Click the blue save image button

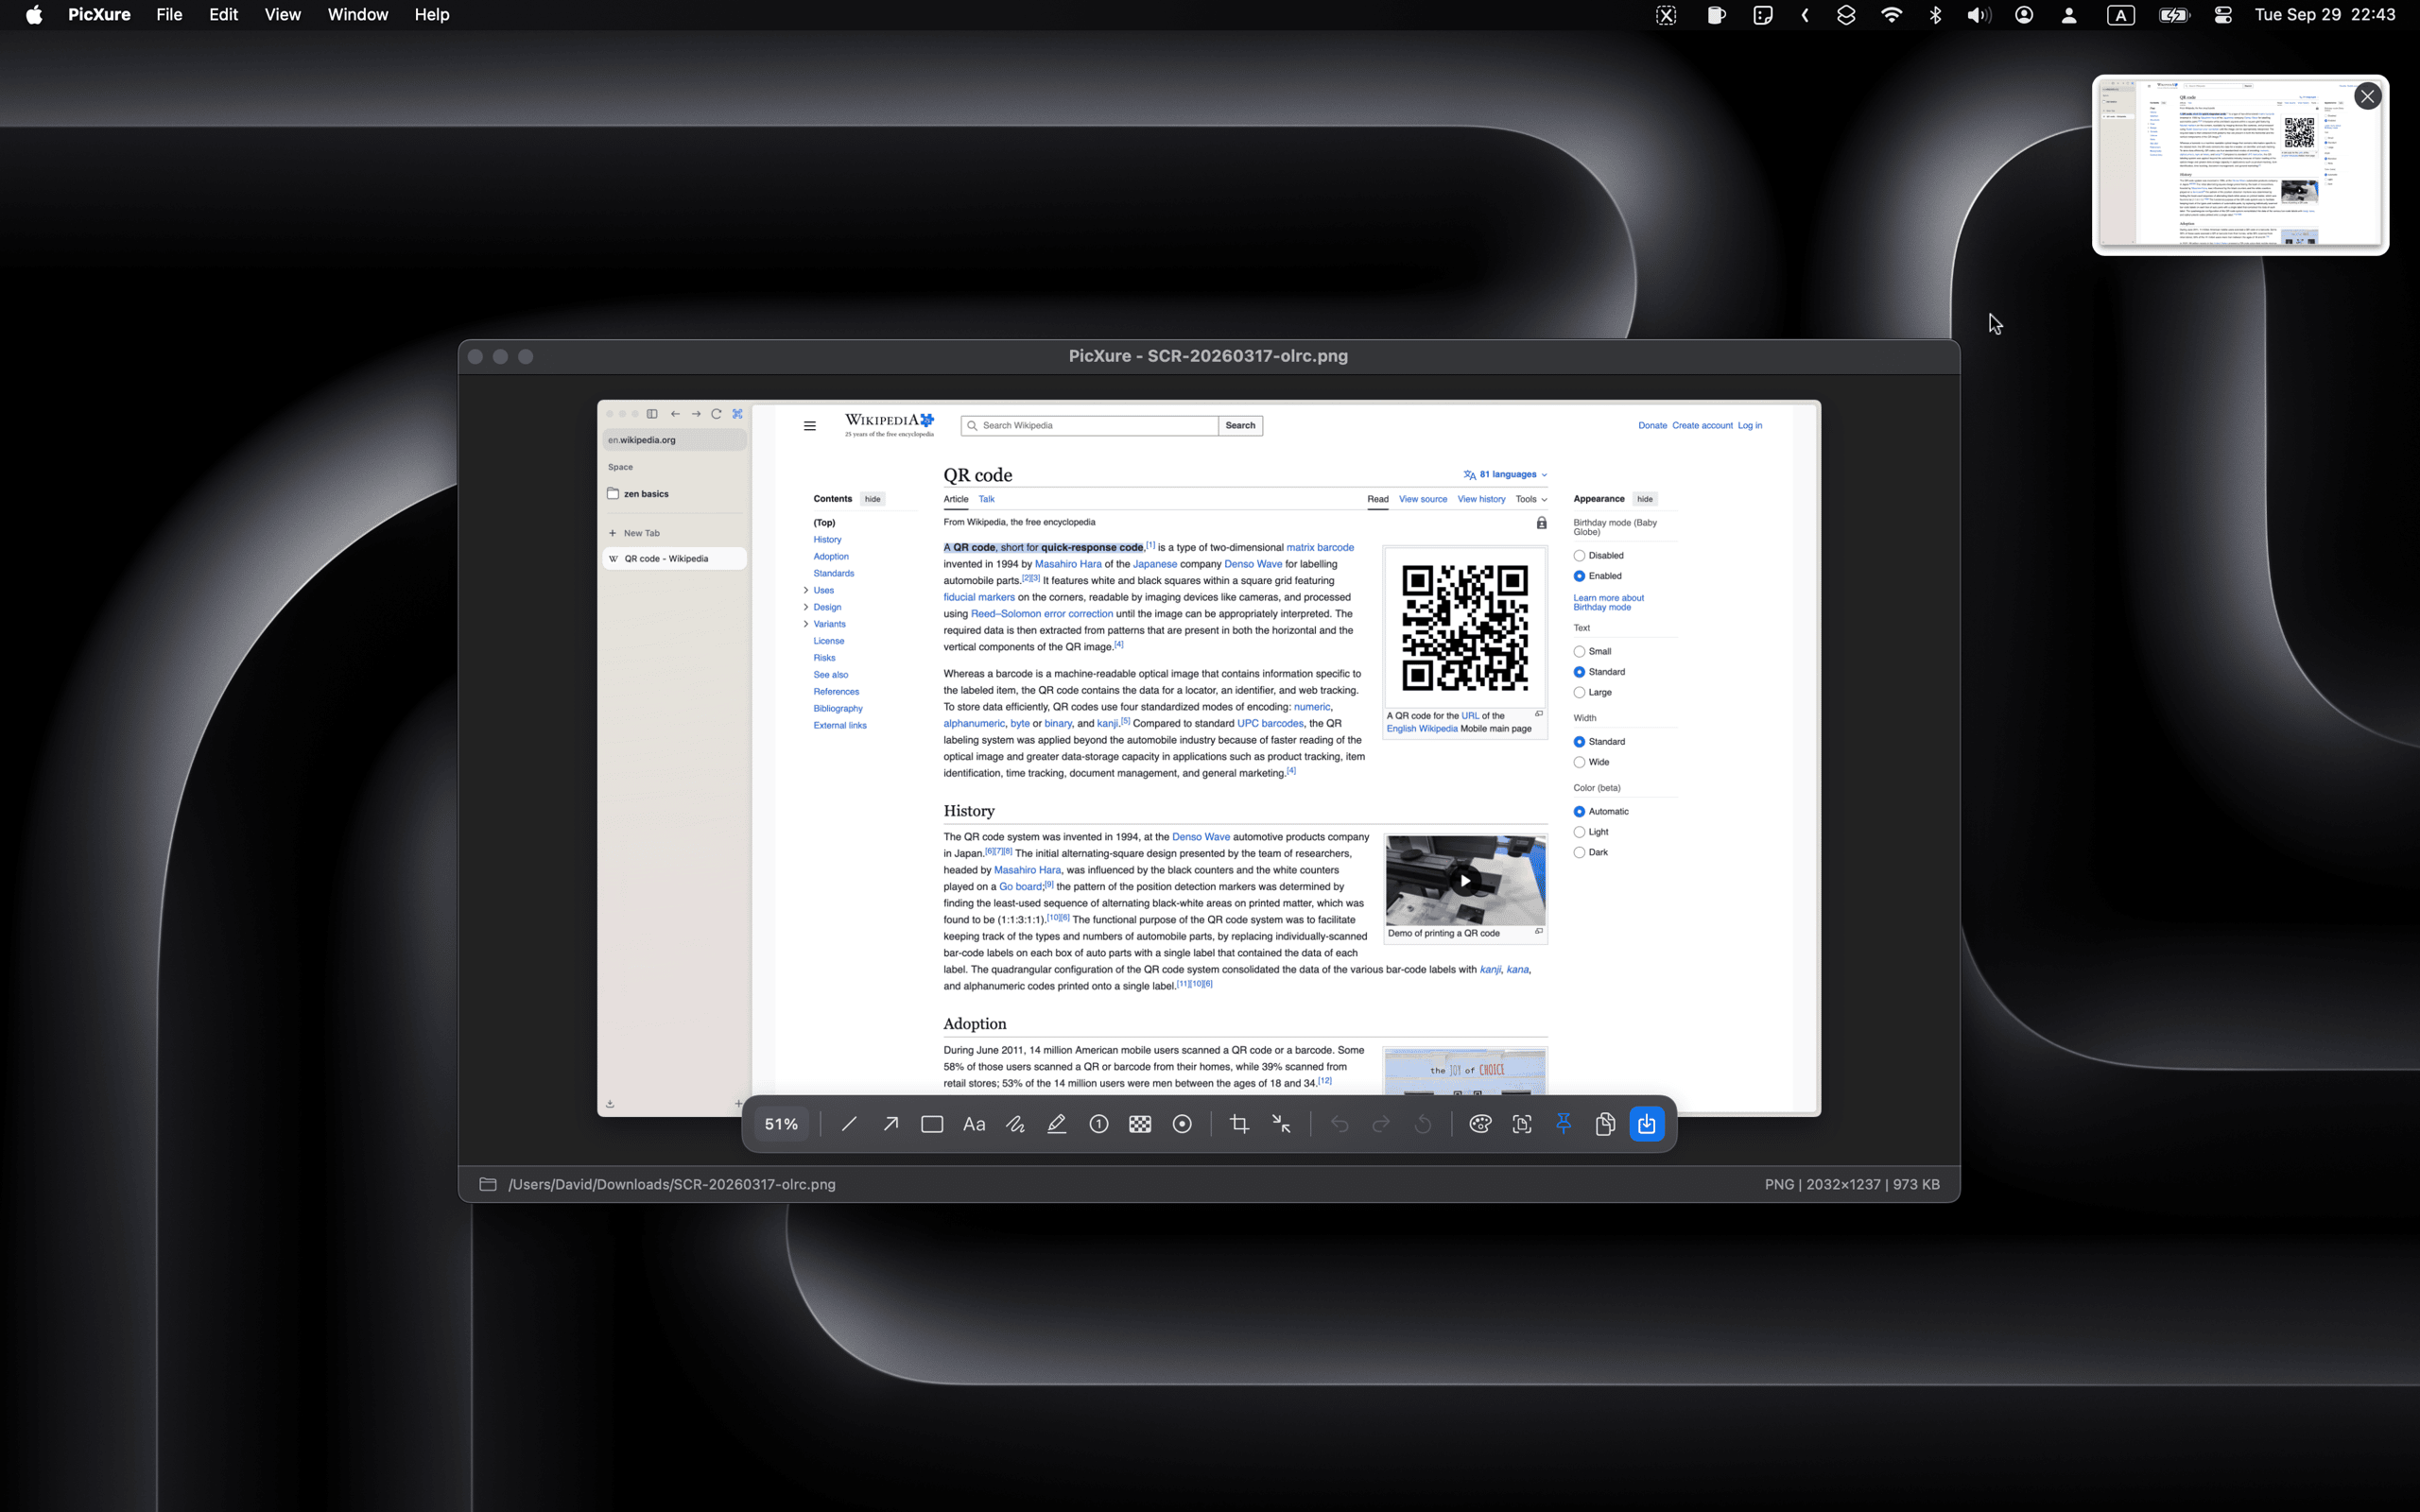click(x=1647, y=1124)
